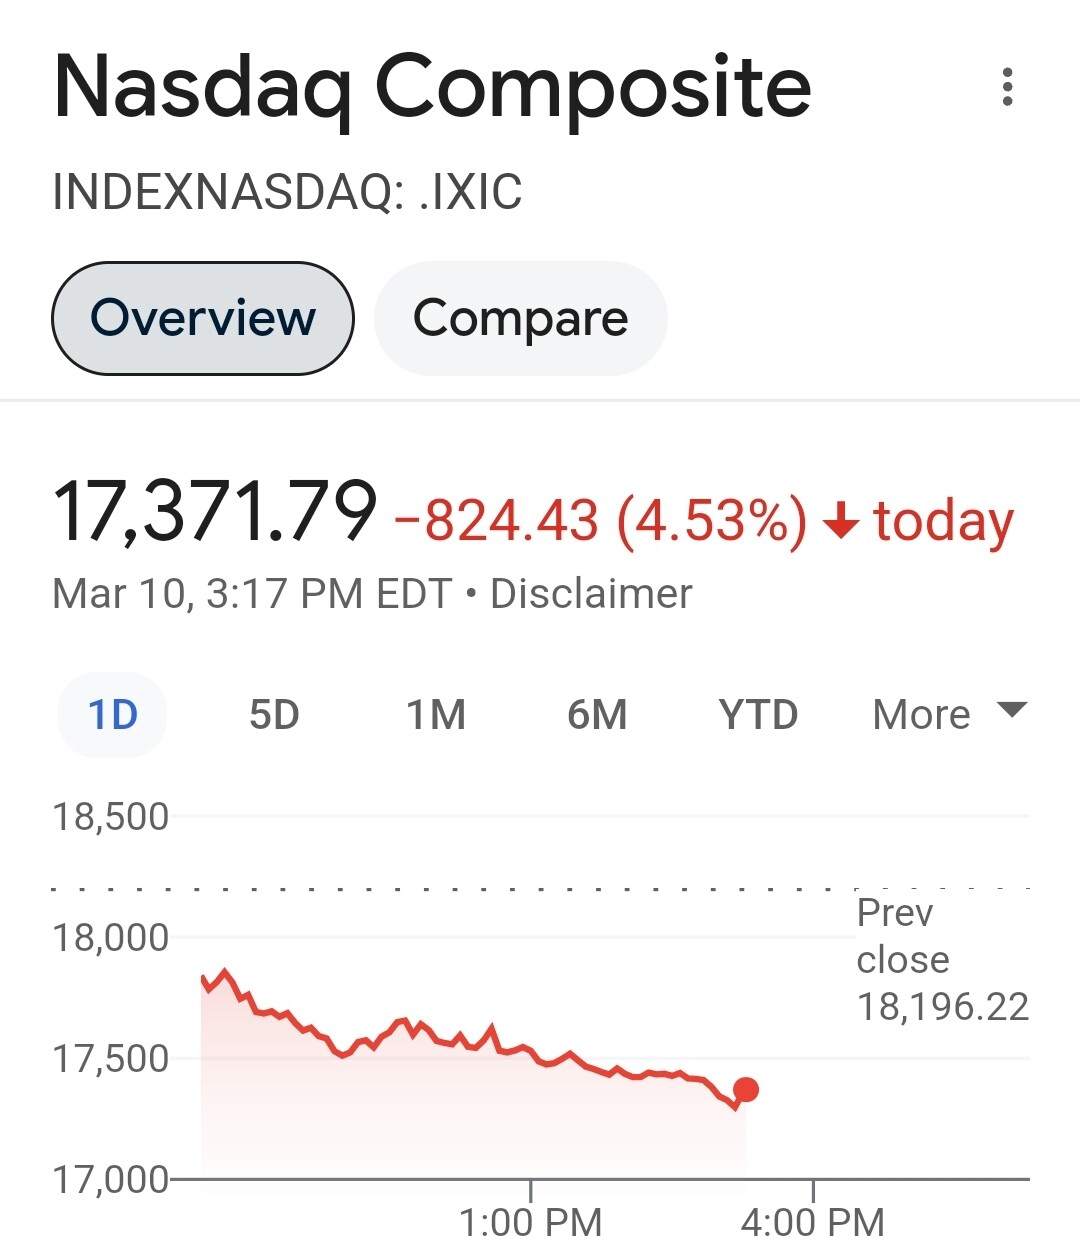Open the Disclaimer link
Screen dimensions: 1080x1259
591,594
